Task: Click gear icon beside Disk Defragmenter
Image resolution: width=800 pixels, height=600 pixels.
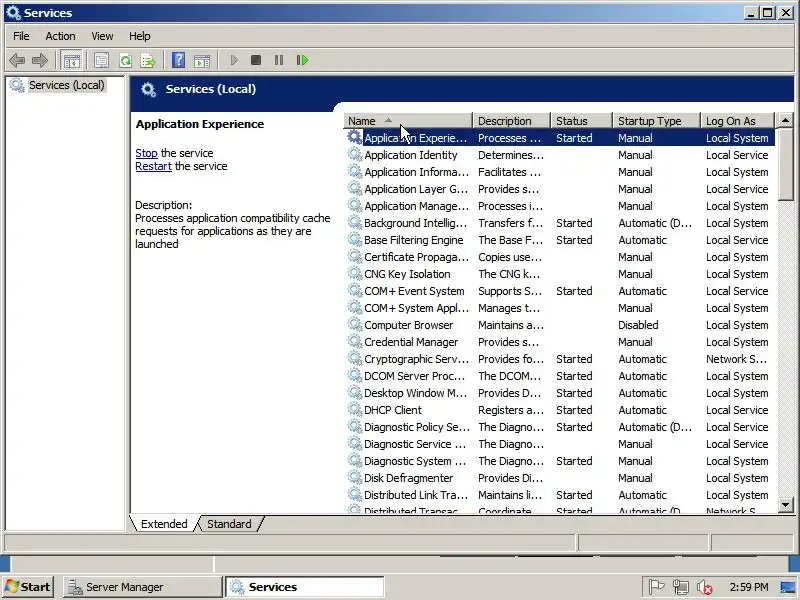Action: pyautogui.click(x=355, y=478)
